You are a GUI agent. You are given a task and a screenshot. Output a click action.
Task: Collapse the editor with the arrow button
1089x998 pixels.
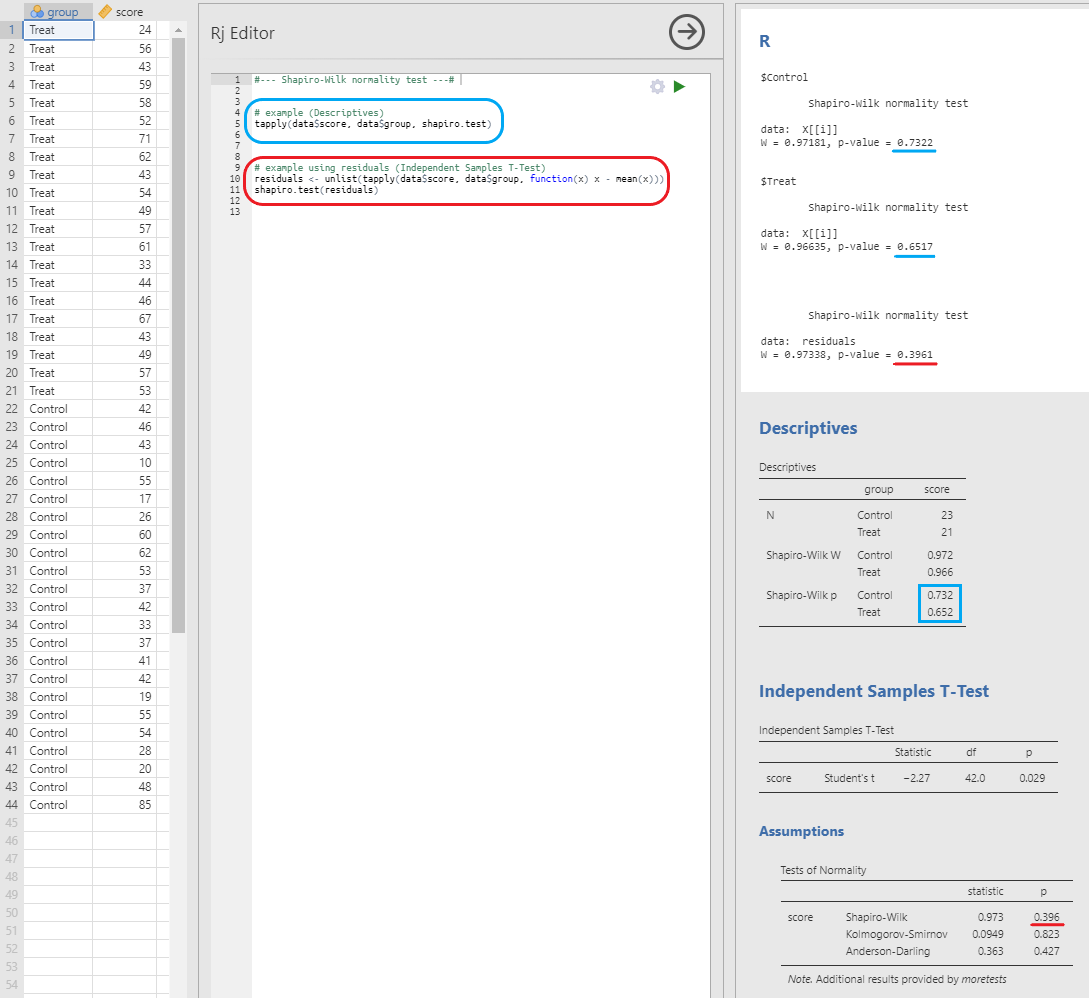coord(686,33)
